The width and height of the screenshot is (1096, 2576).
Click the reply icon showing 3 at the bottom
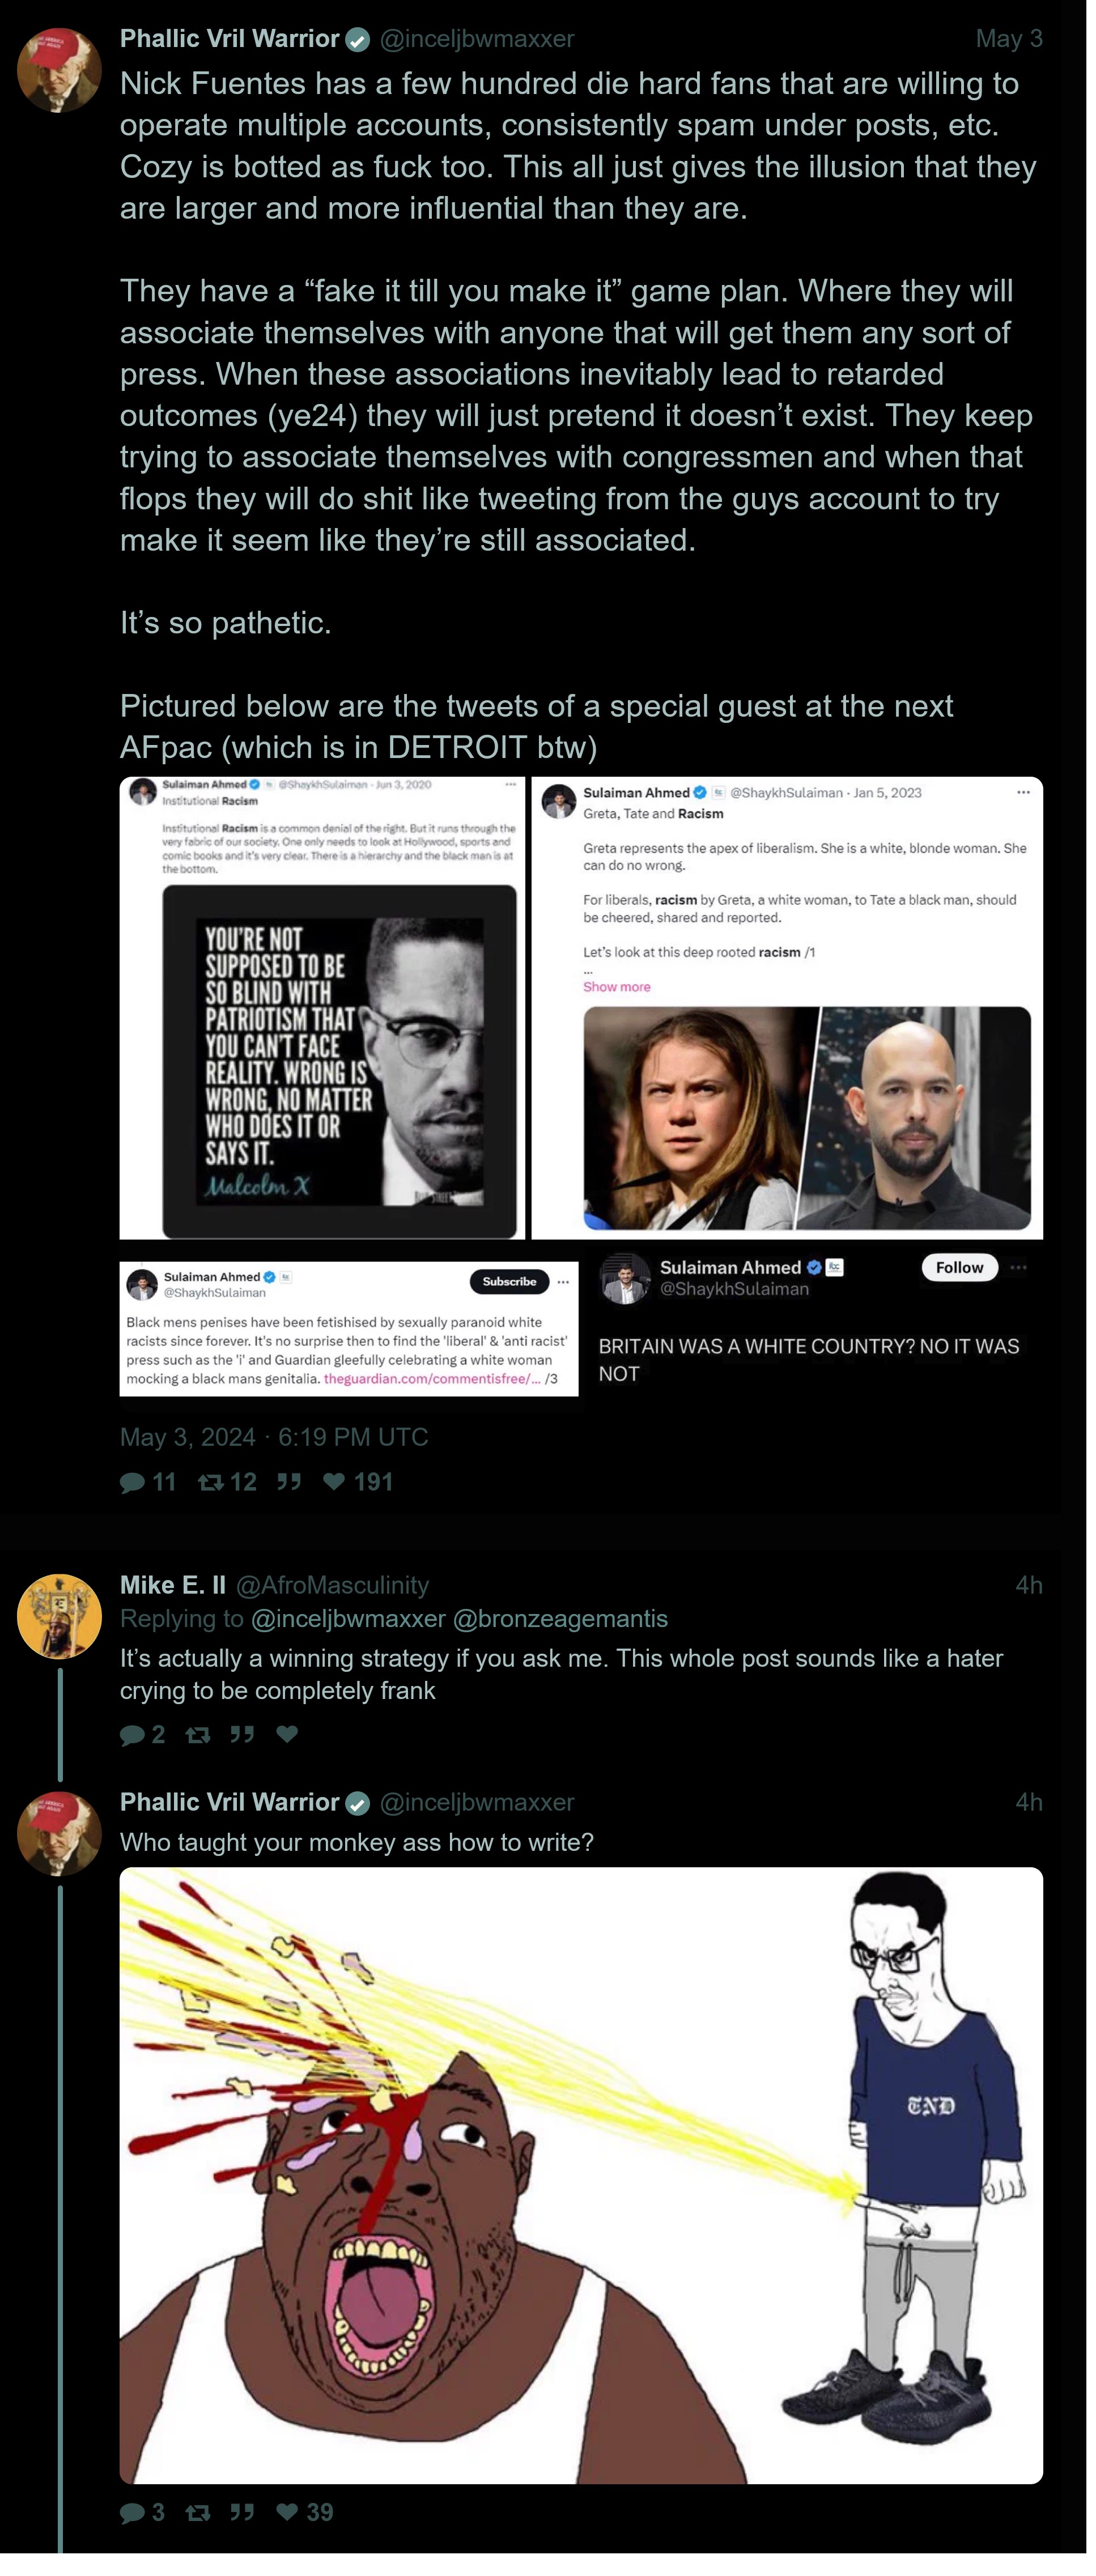point(132,2512)
